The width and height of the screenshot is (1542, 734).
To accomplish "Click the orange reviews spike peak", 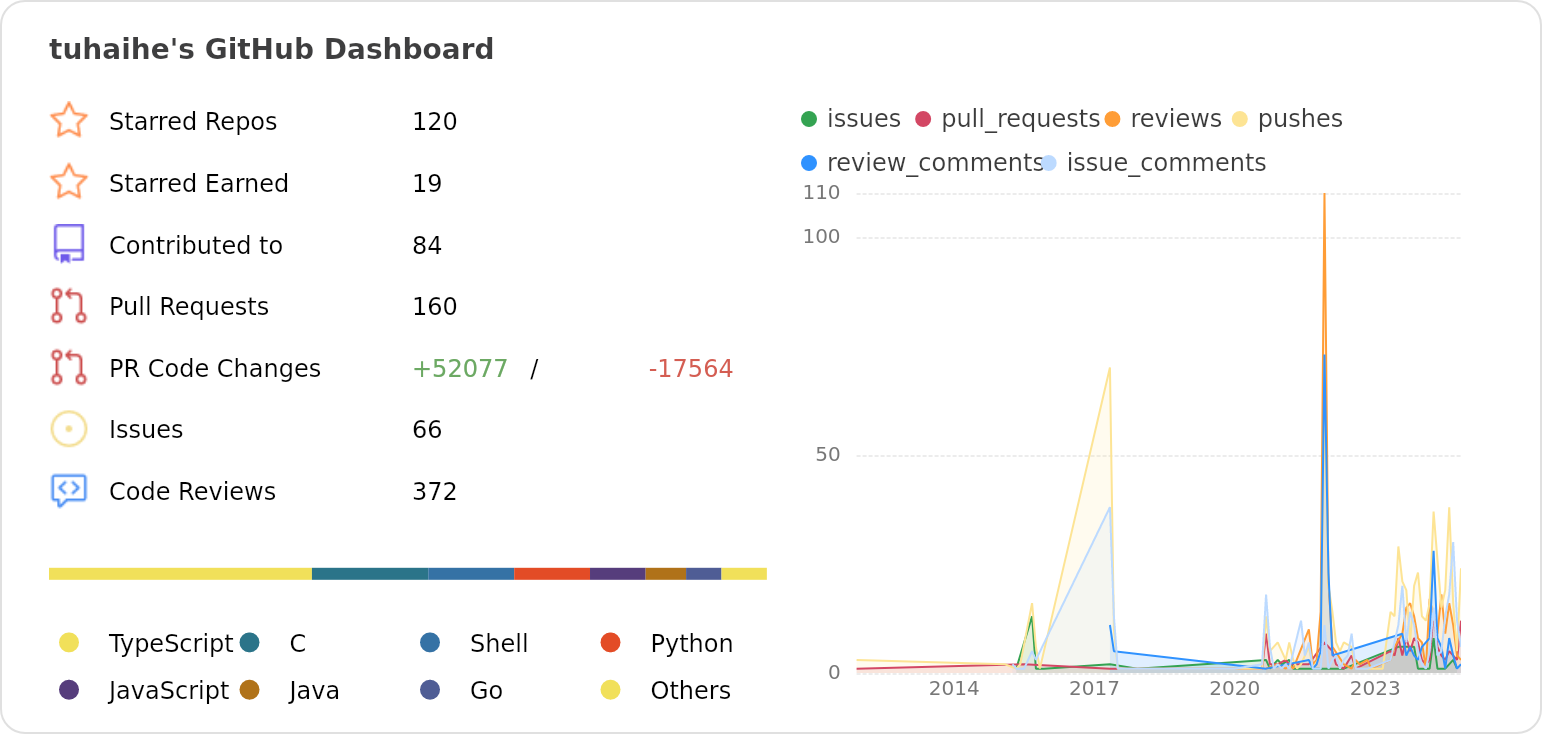I will click(x=1324, y=195).
